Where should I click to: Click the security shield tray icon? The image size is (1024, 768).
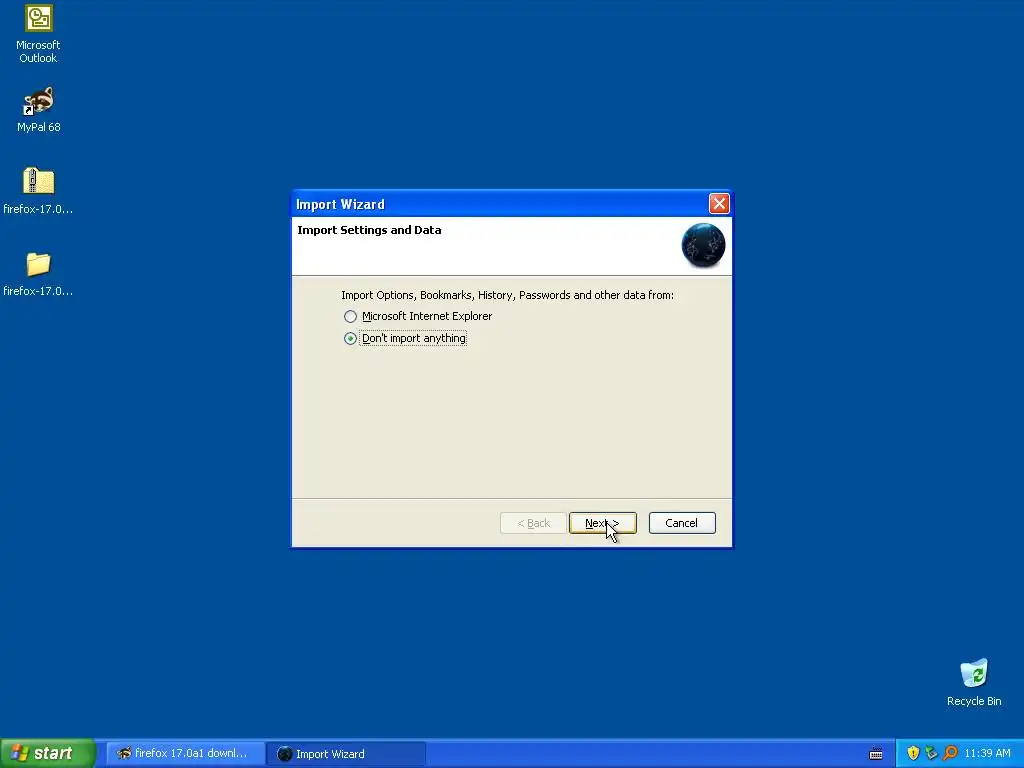click(913, 753)
